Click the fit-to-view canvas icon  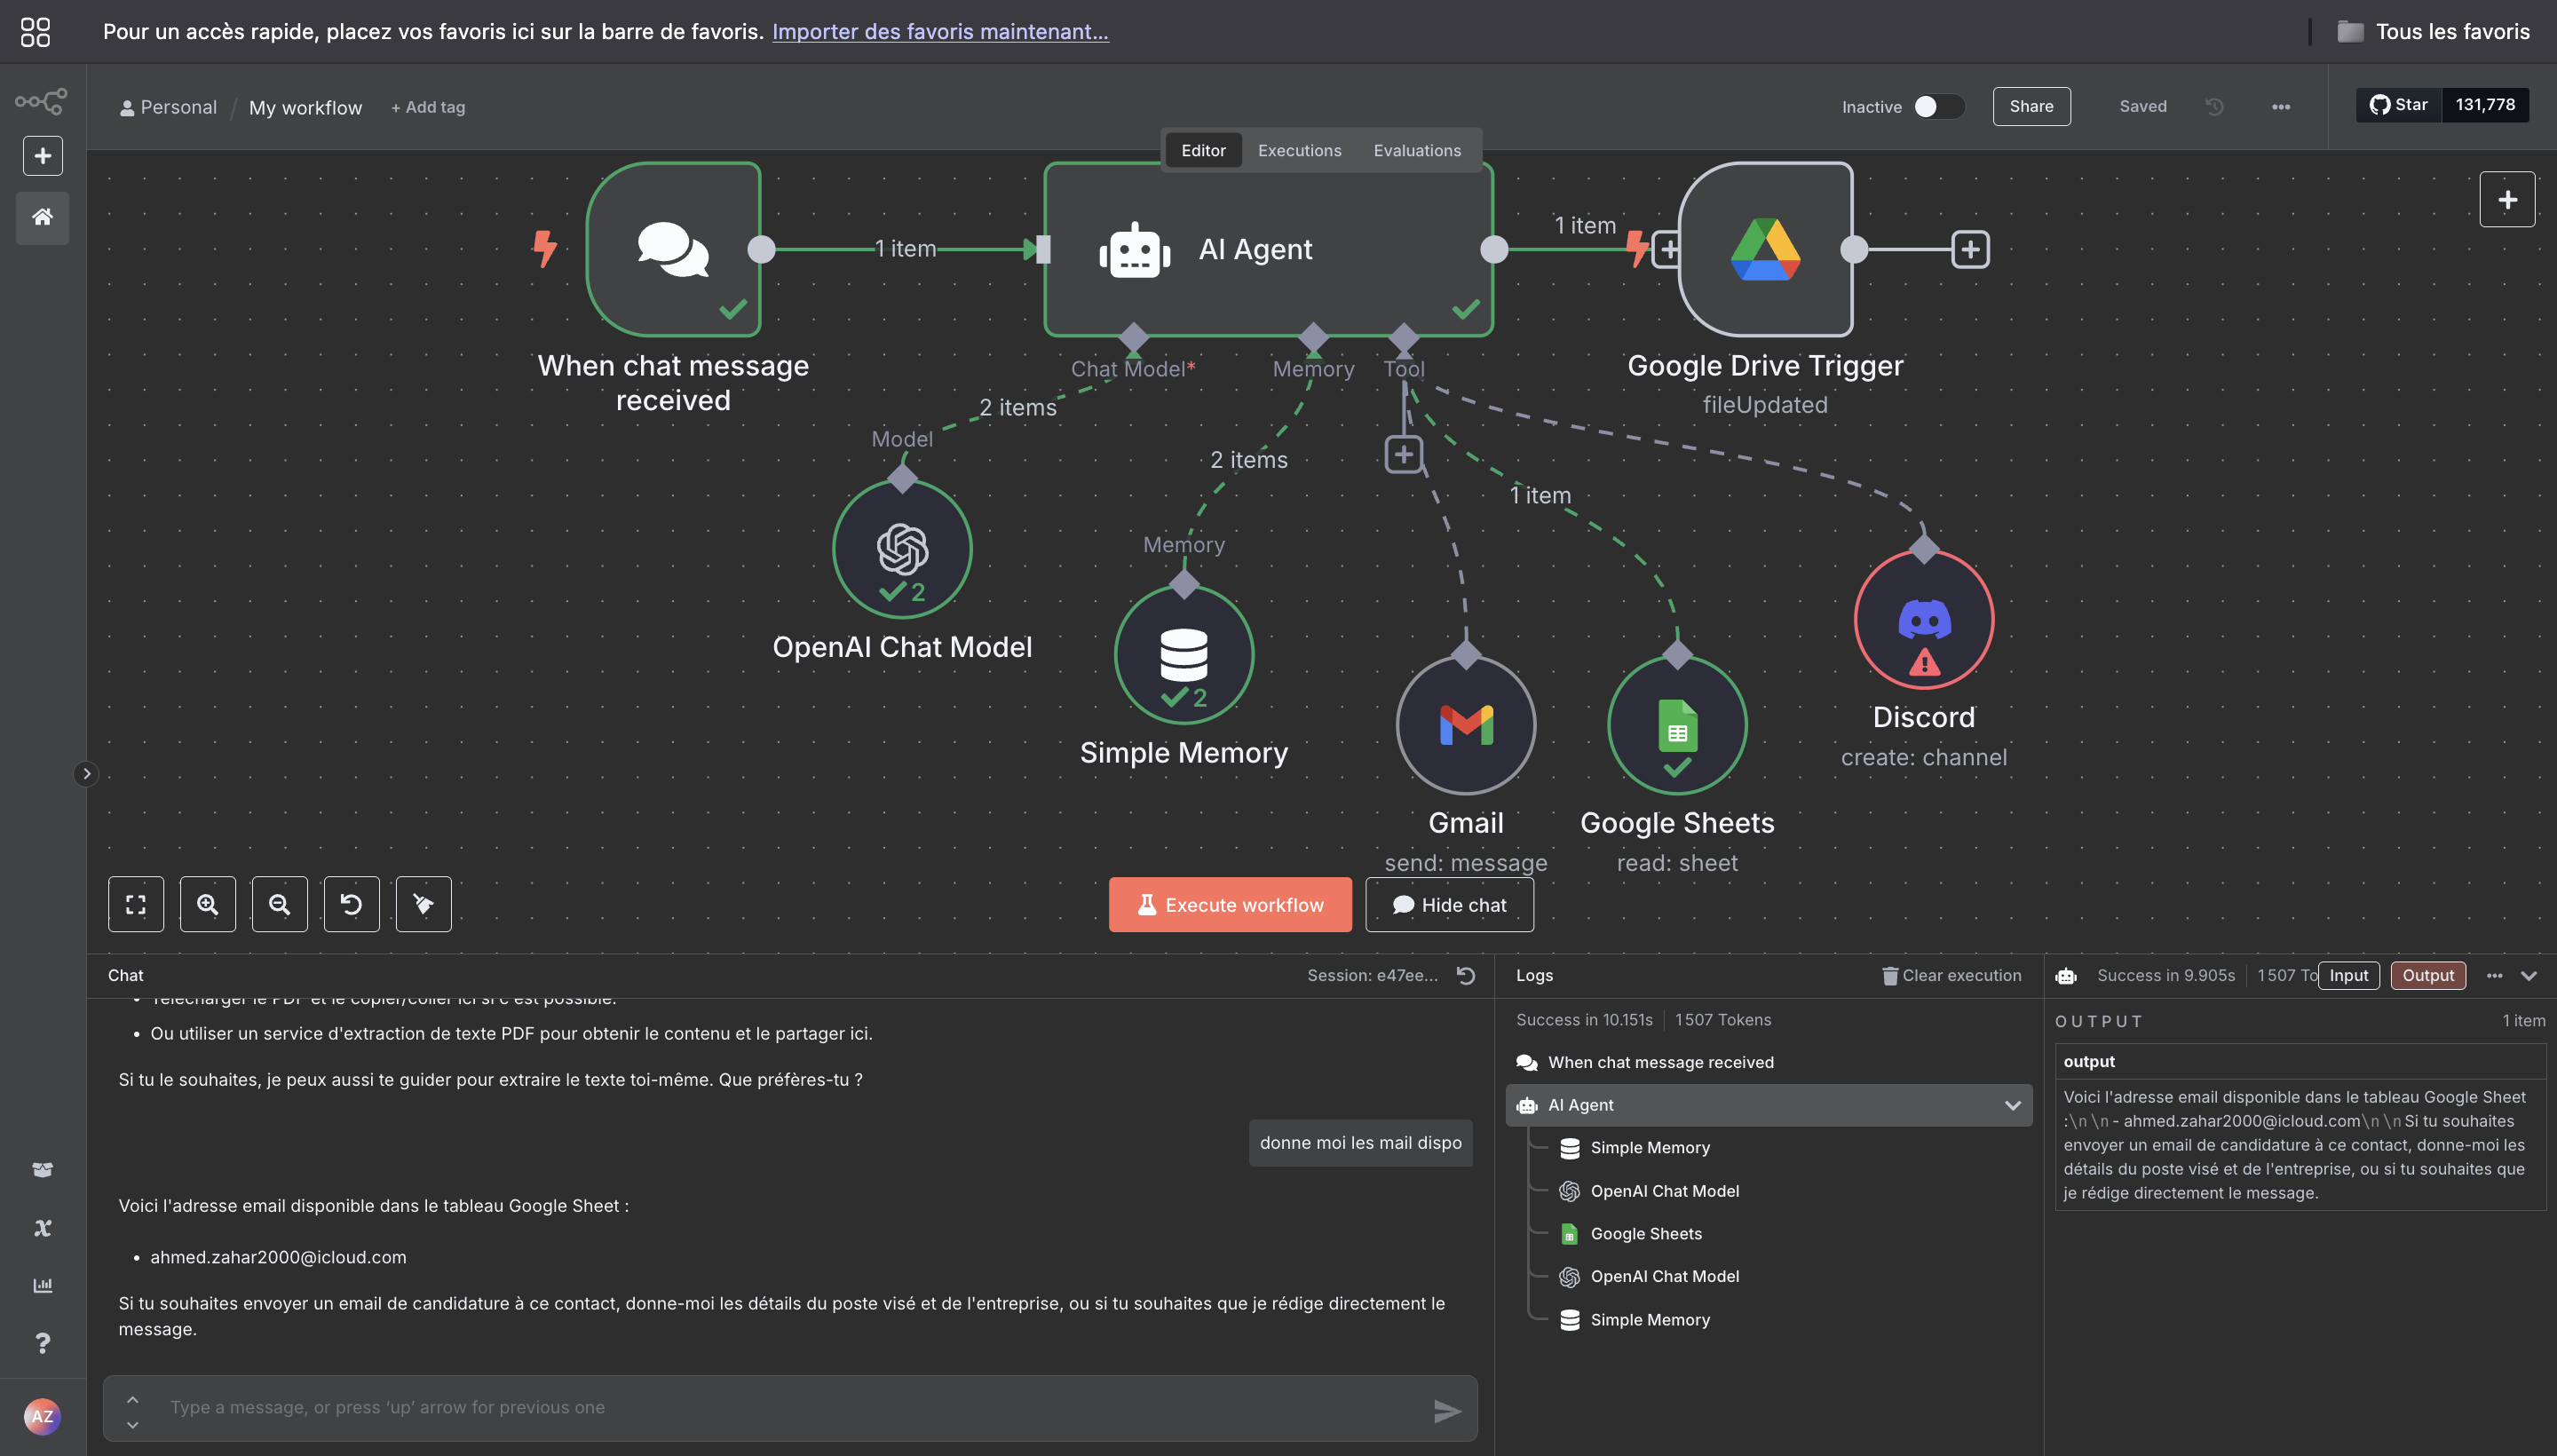point(135,904)
